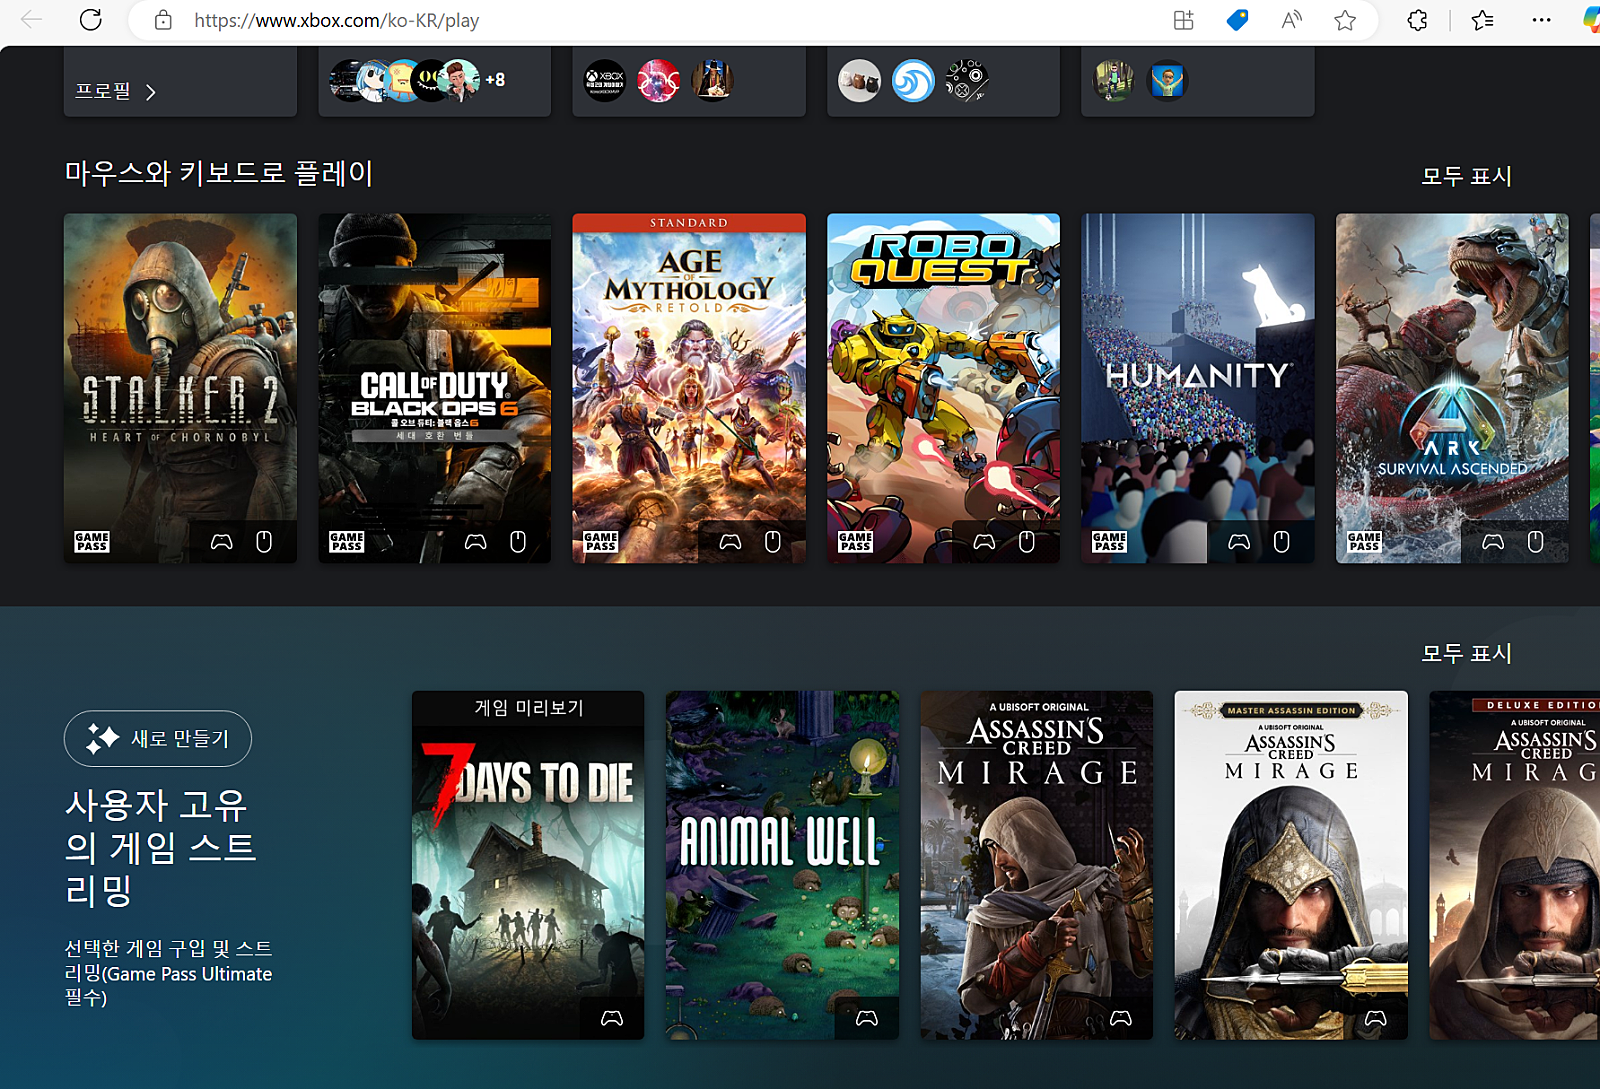1600x1089 pixels.
Task: Click 사용자 고유의 게임 스트리밍 heading
Action: 160,847
